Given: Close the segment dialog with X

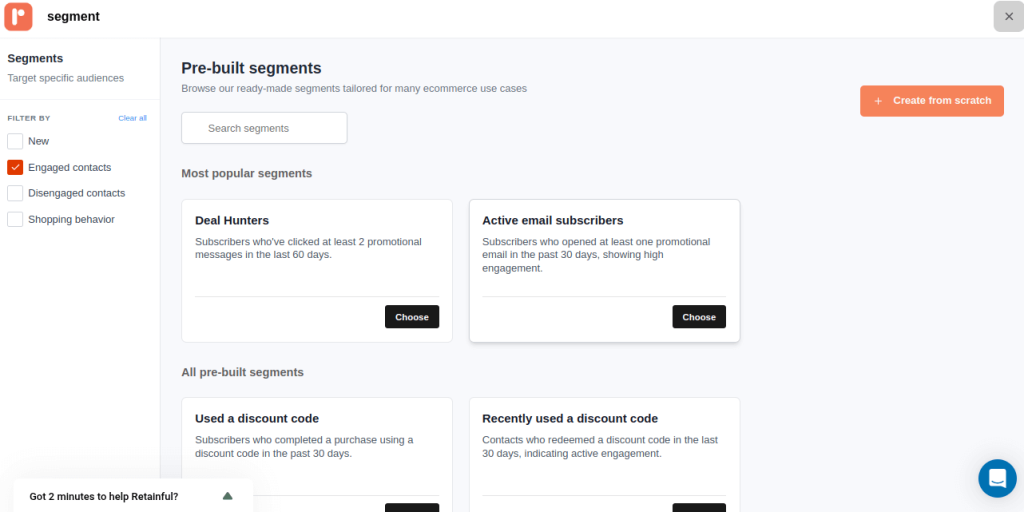Looking at the screenshot, I should pyautogui.click(x=1008, y=16).
